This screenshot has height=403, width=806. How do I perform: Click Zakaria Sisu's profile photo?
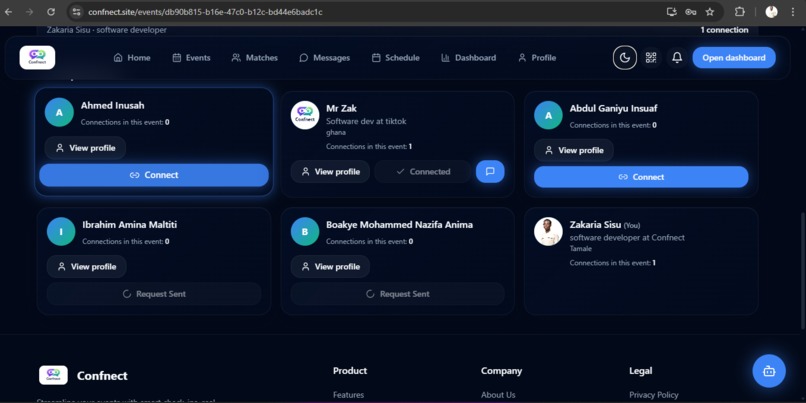coord(548,231)
